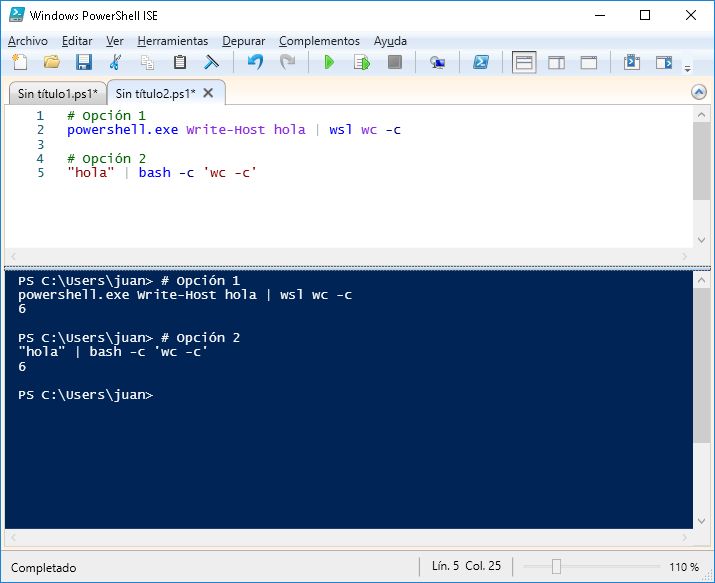Show script pane at top layout
715x583 pixels.
click(x=524, y=62)
